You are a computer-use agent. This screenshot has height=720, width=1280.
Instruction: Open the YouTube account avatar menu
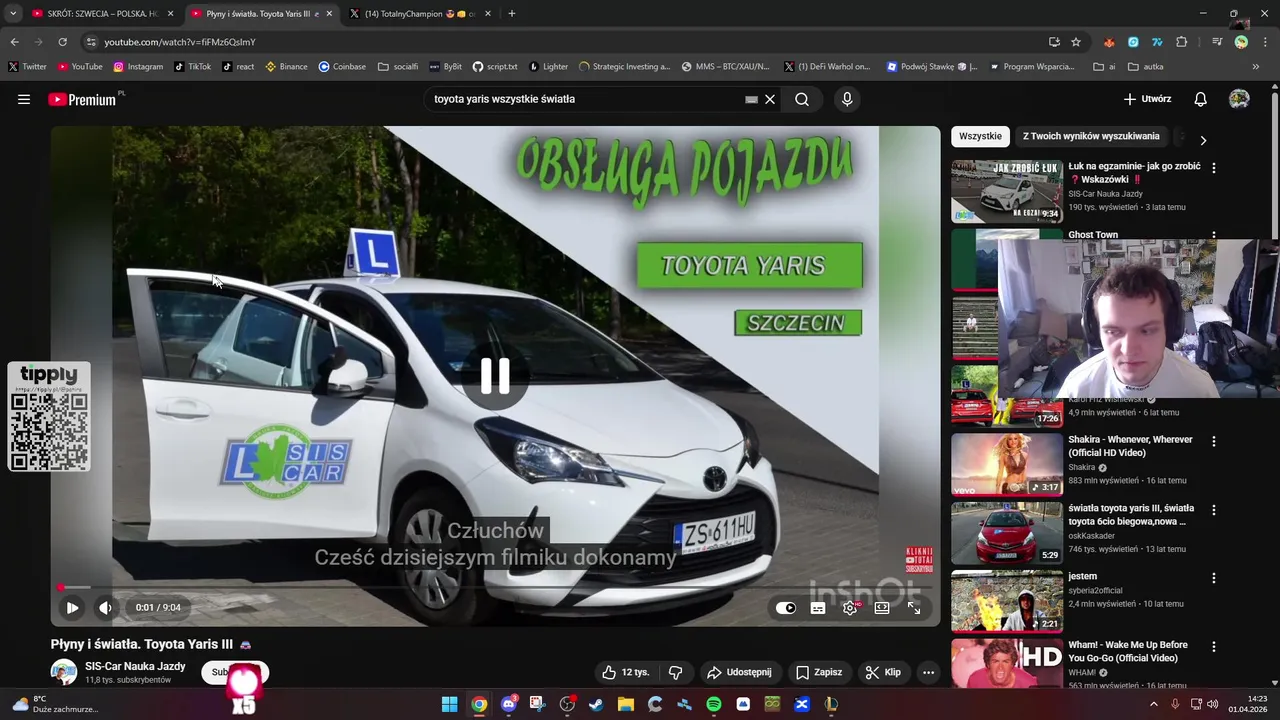point(1239,99)
